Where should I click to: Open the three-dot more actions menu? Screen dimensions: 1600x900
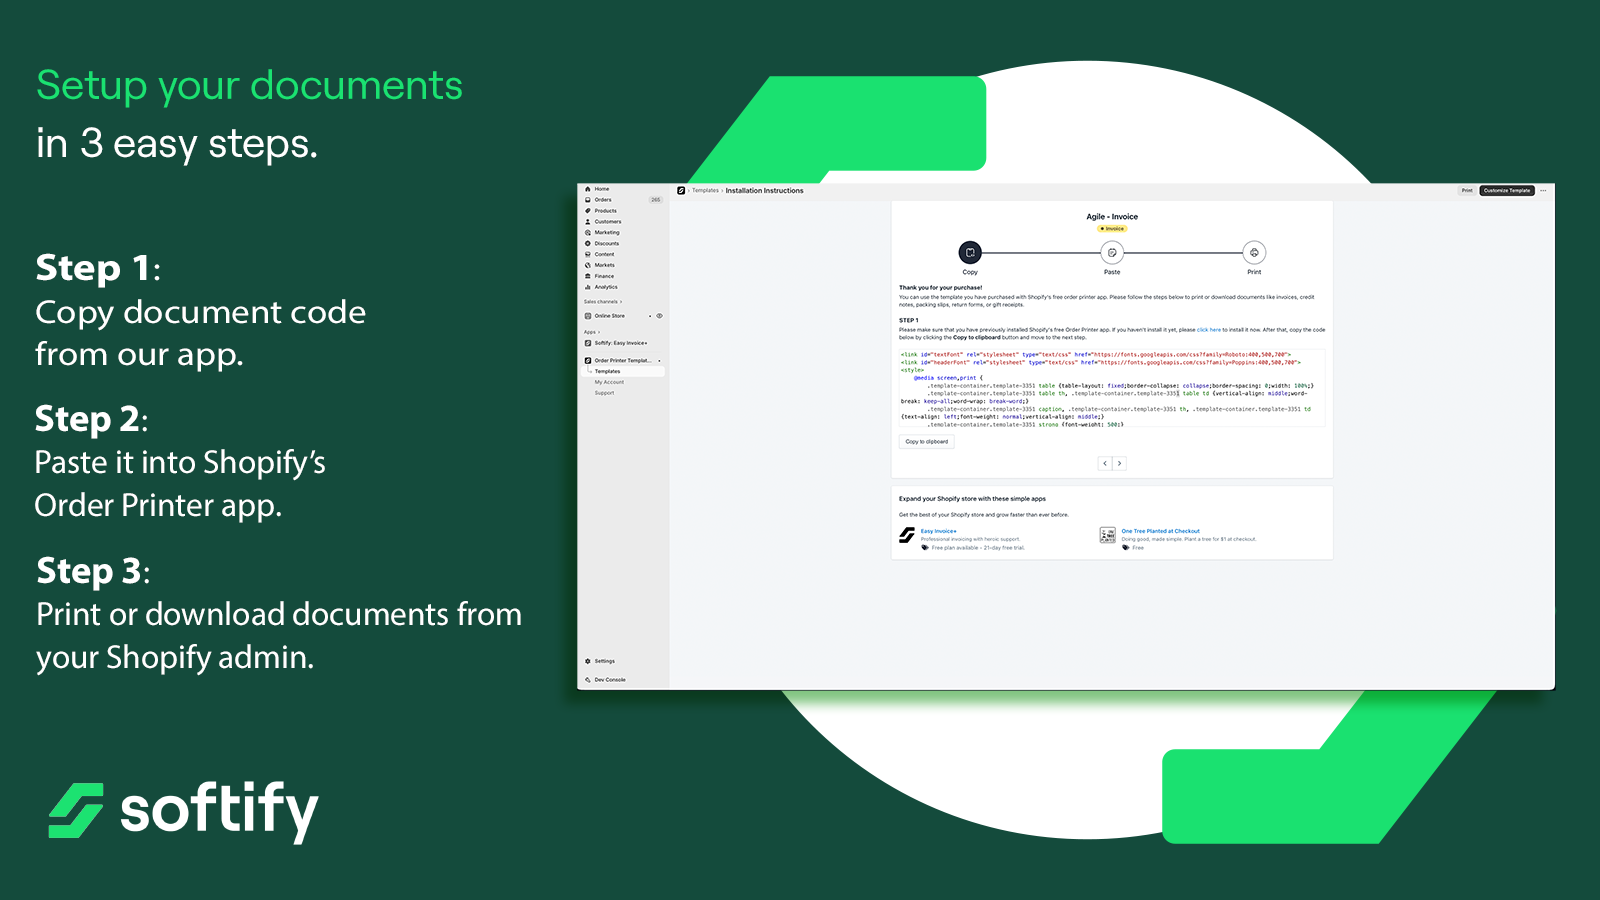[1543, 190]
